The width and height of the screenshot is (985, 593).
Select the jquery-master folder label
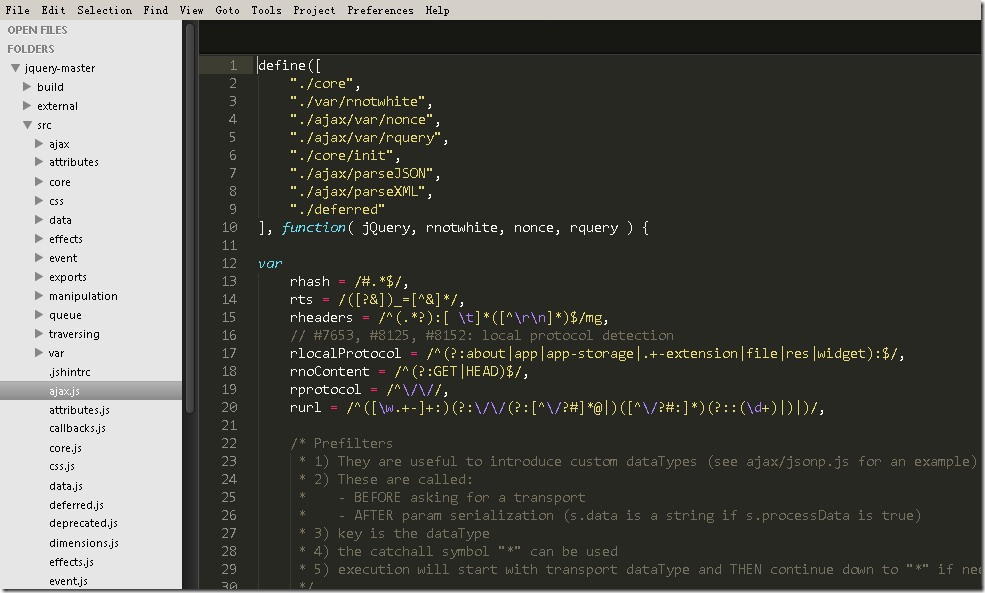(x=60, y=68)
